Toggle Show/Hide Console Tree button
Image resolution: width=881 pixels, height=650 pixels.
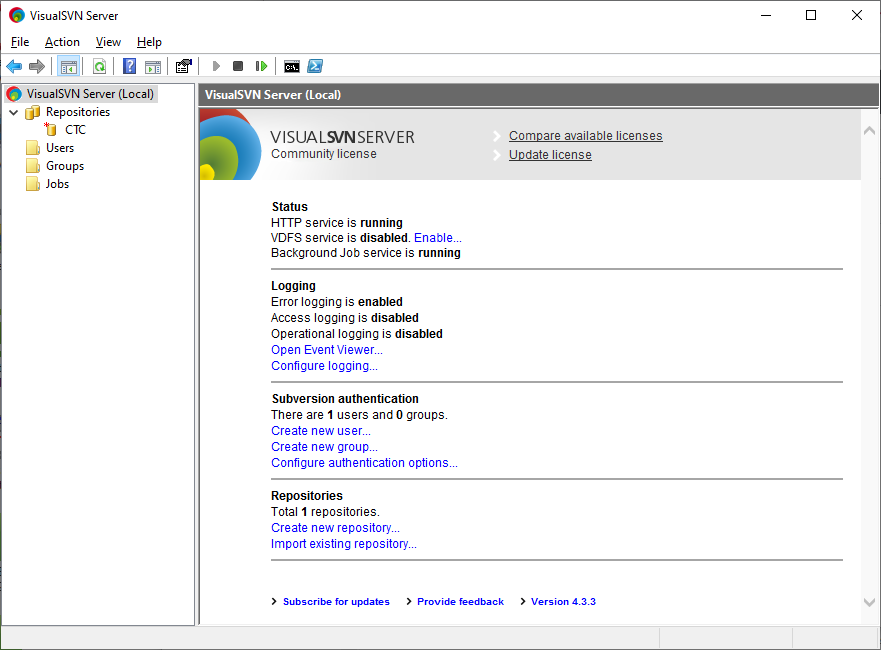[x=69, y=66]
